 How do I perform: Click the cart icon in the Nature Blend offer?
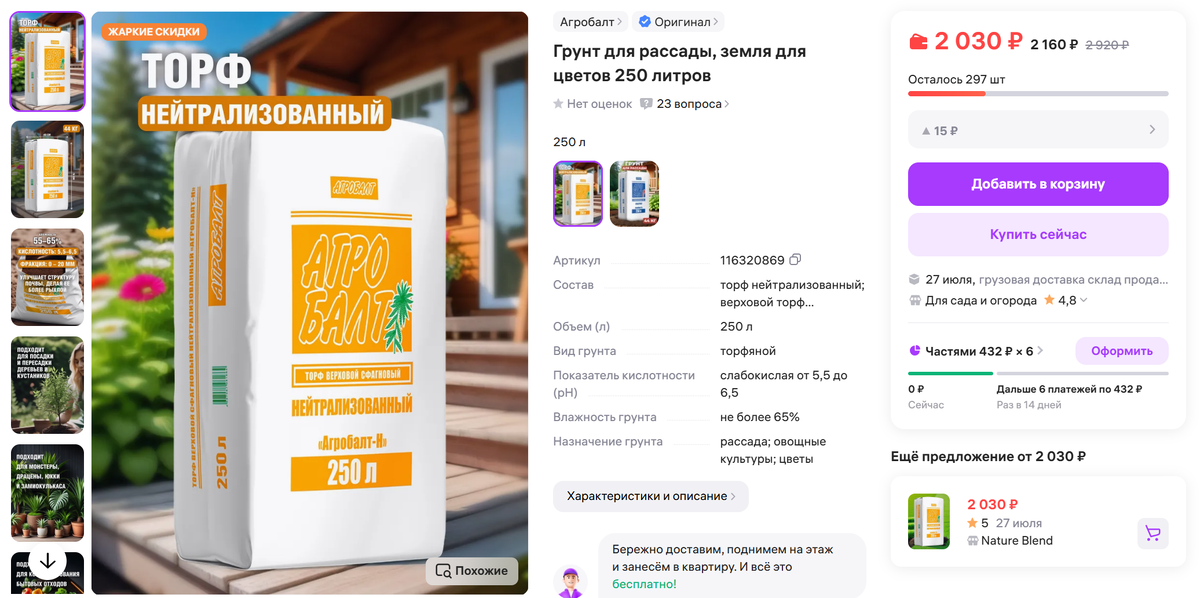(1152, 534)
